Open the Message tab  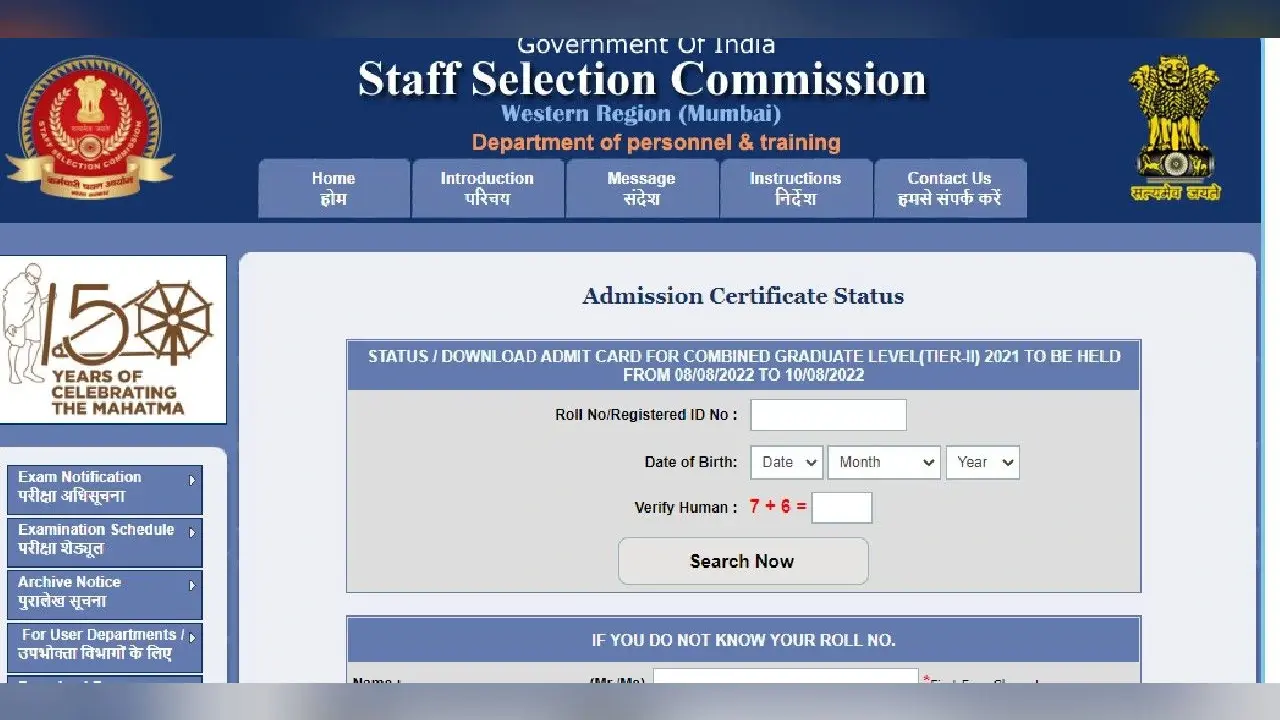coord(642,188)
